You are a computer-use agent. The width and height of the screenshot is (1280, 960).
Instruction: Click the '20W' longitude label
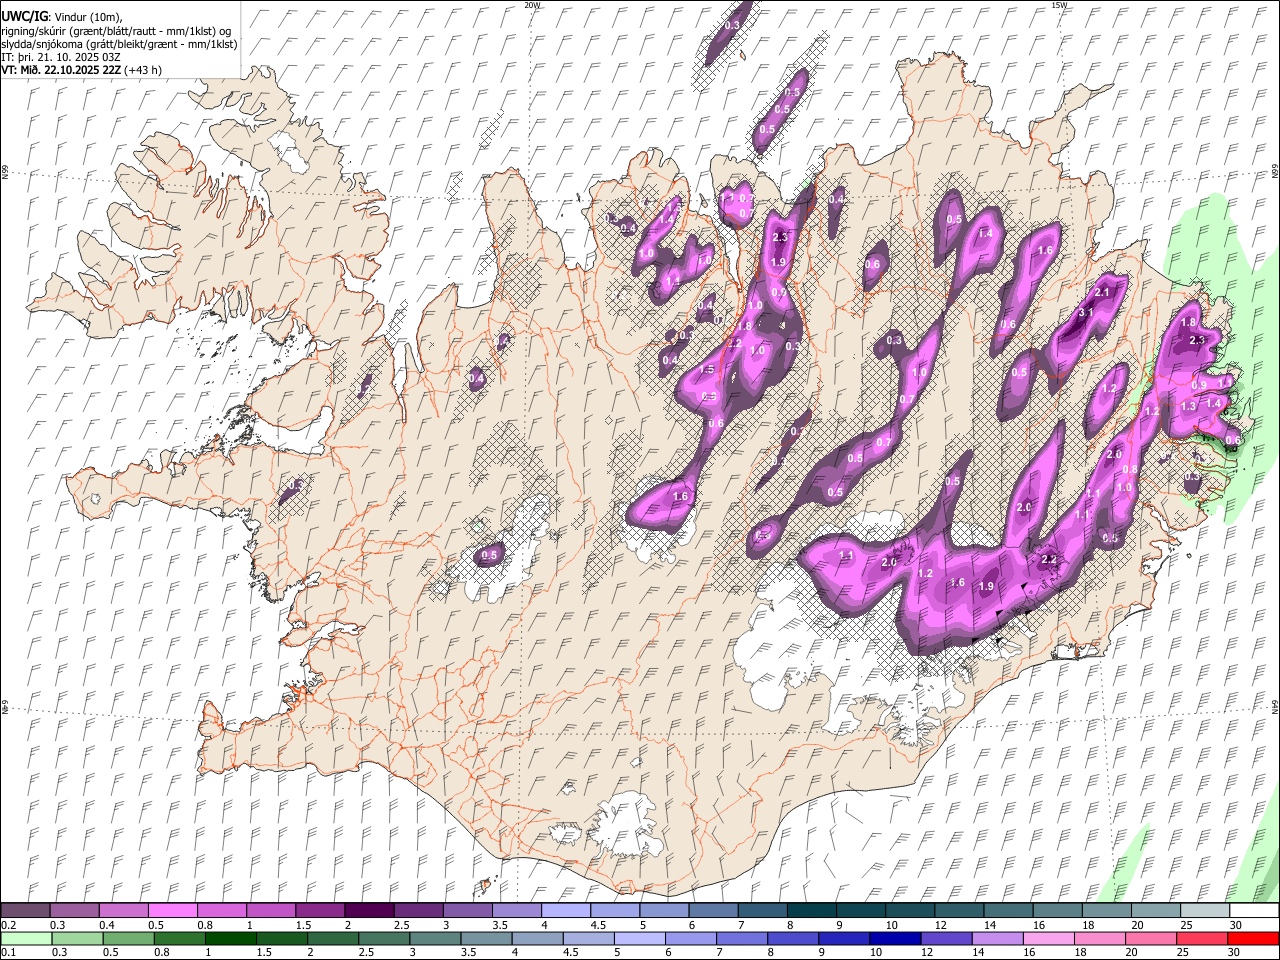click(533, 5)
